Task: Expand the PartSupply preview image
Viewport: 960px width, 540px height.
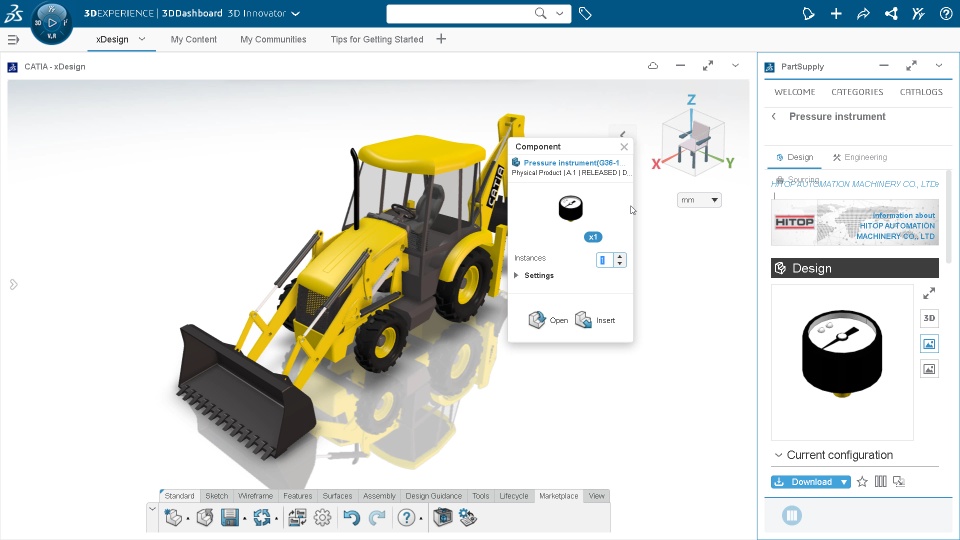Action: (929, 293)
